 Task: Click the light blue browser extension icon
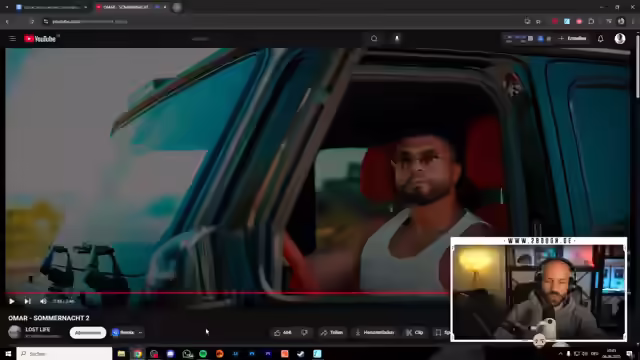(567, 22)
